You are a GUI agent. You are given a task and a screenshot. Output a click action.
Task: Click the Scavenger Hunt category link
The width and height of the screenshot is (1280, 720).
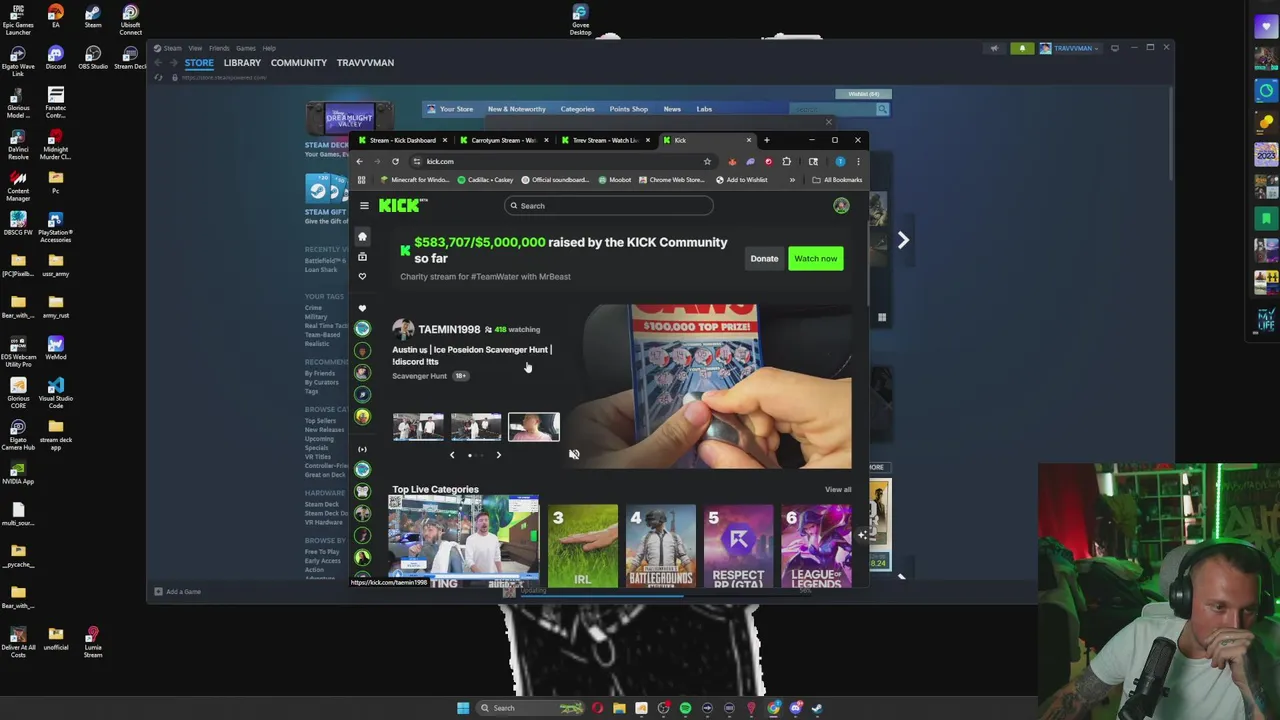[419, 376]
